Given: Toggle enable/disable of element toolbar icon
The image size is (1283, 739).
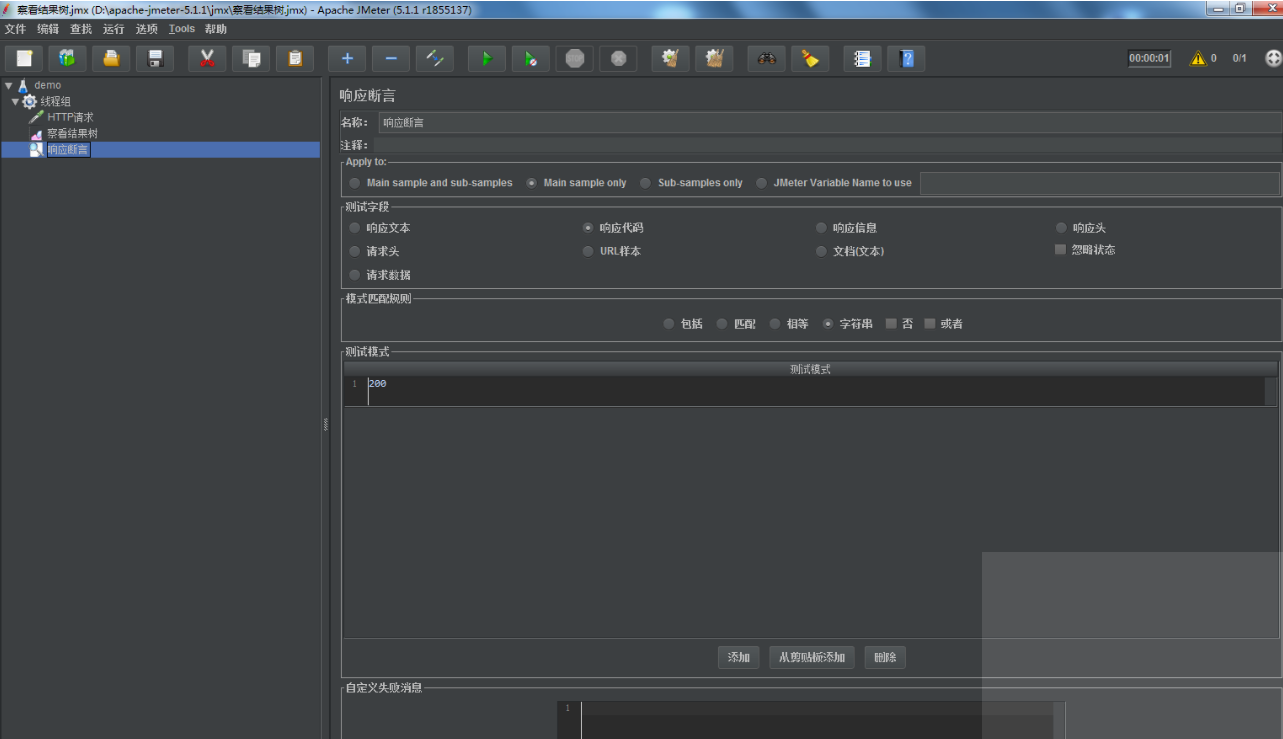Looking at the screenshot, I should point(435,58).
